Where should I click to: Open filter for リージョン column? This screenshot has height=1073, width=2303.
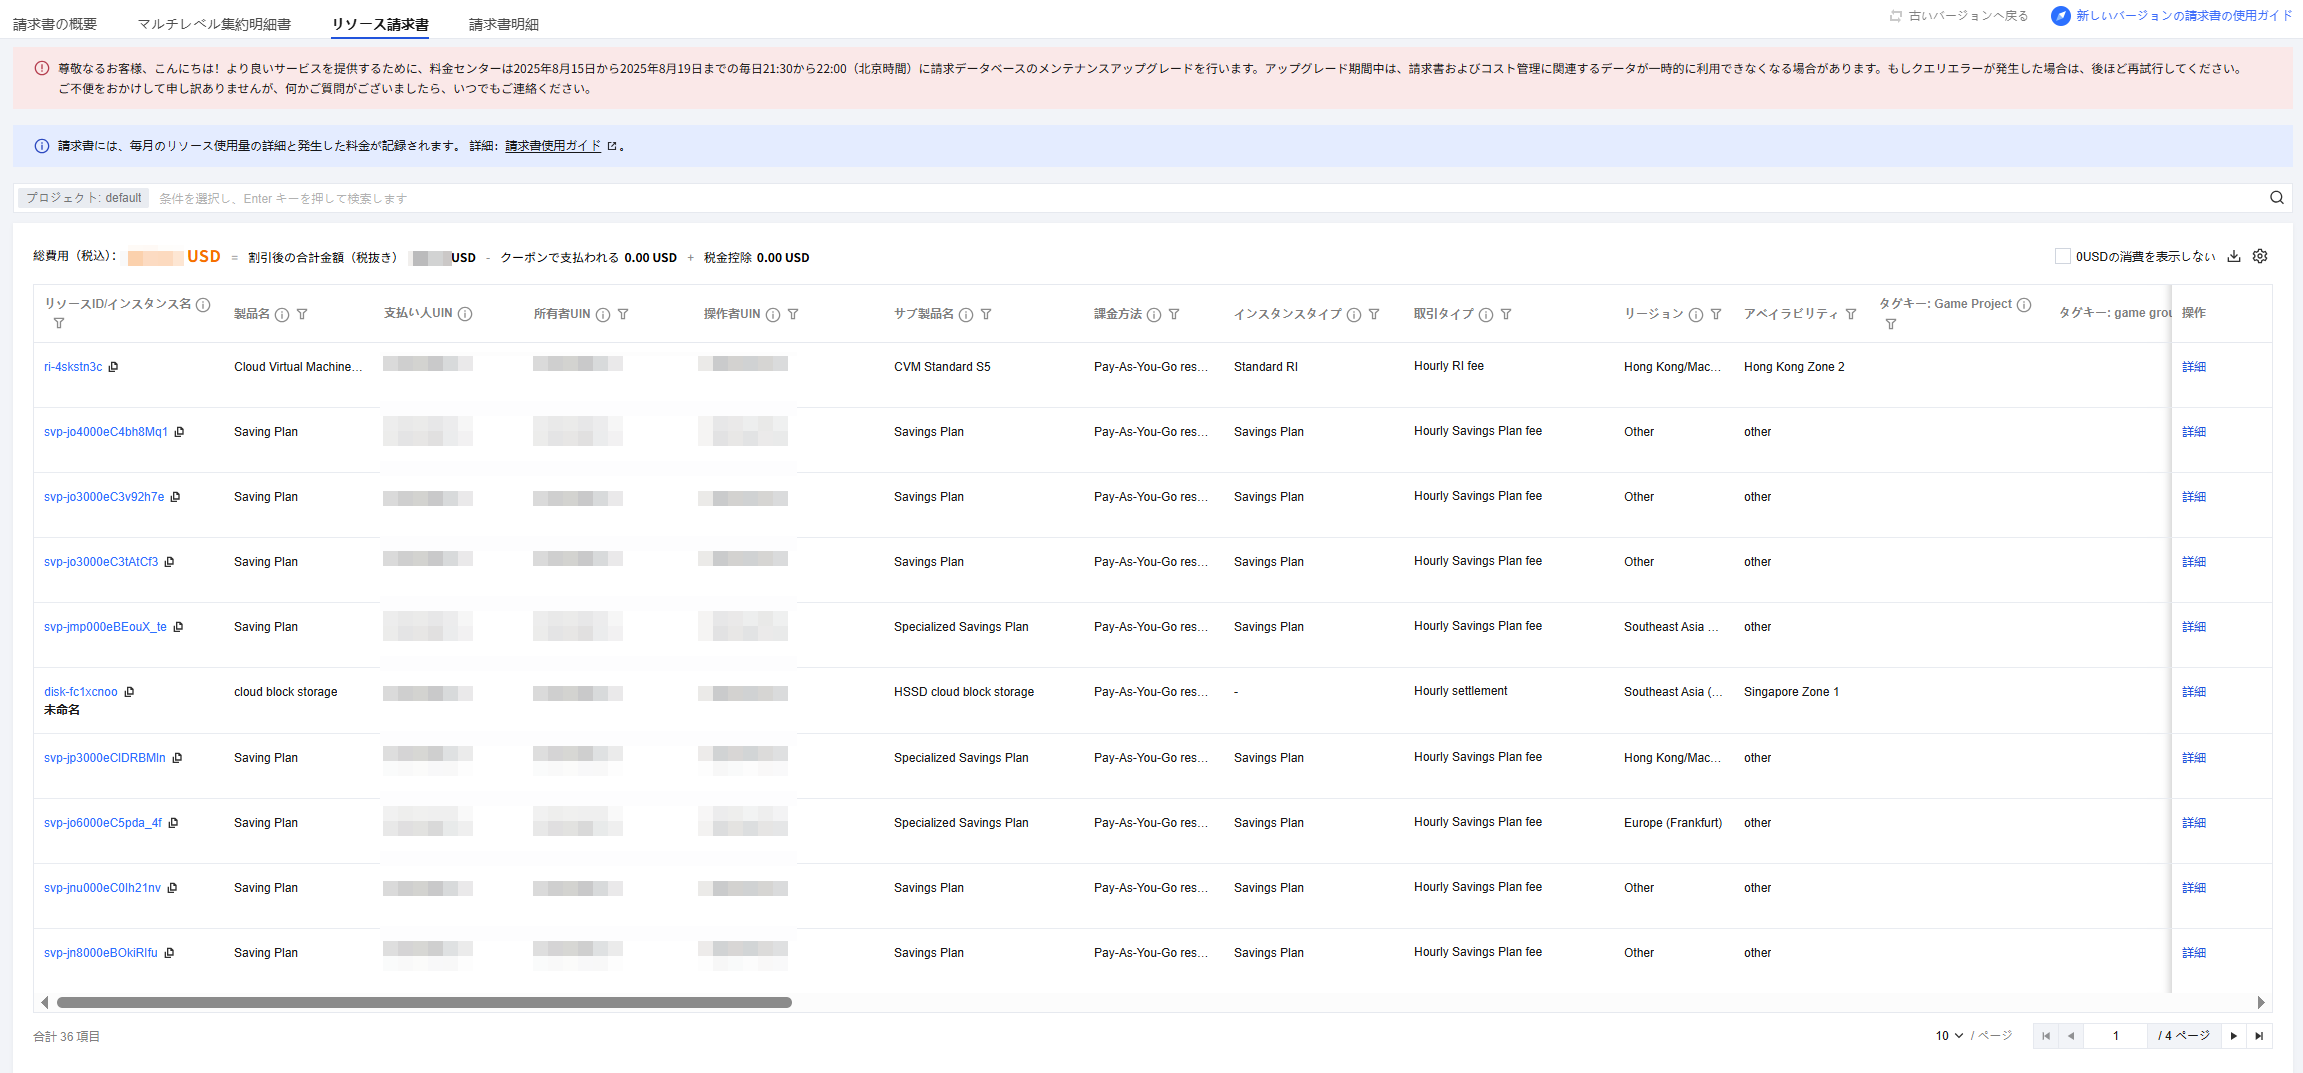click(1716, 314)
